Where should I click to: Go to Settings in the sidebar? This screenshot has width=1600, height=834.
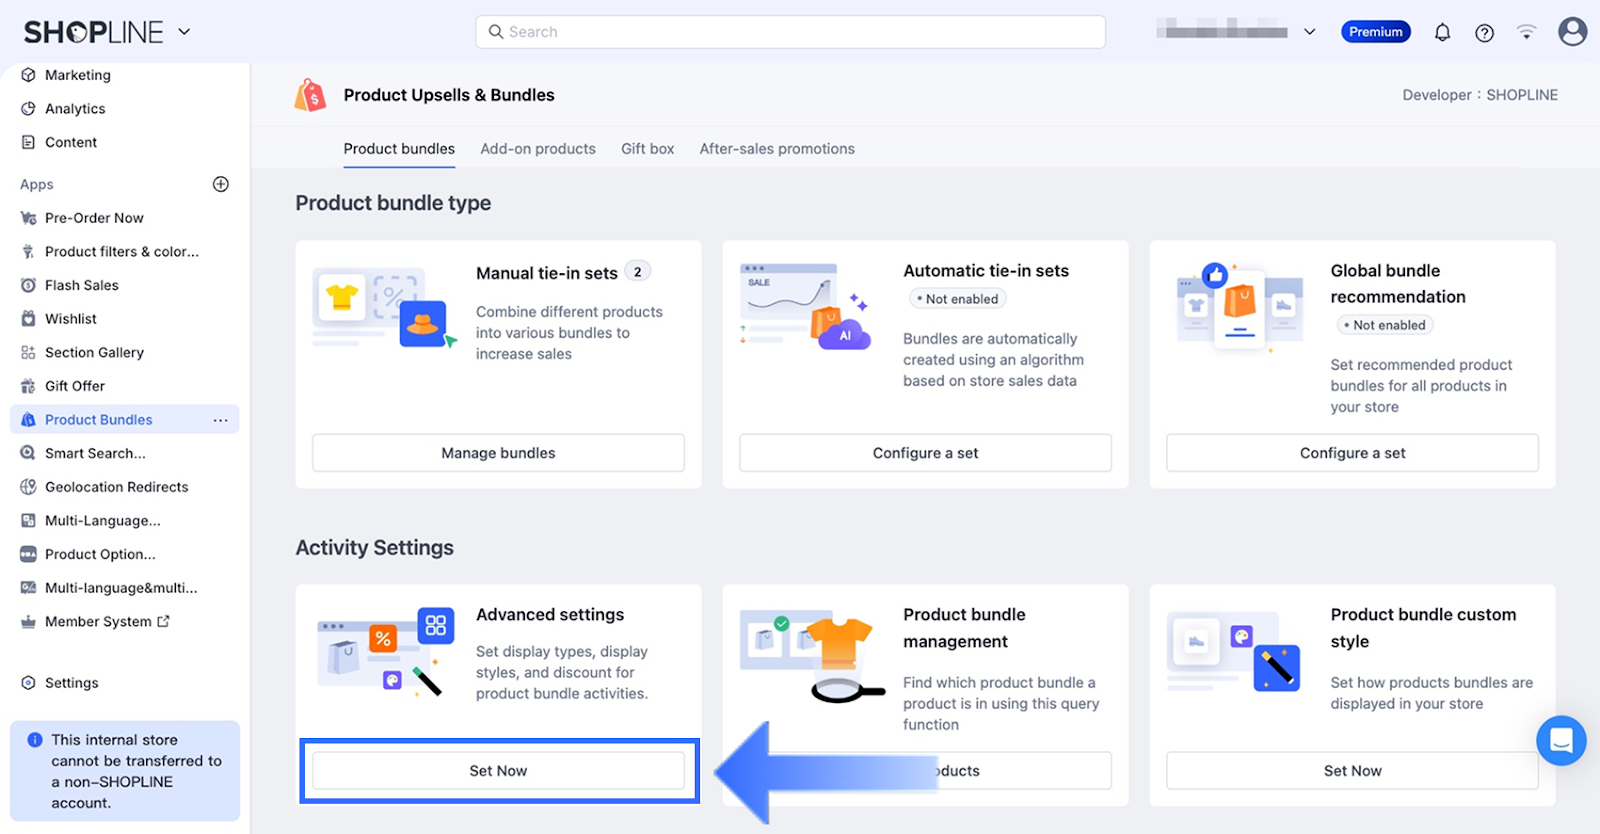pyautogui.click(x=71, y=683)
